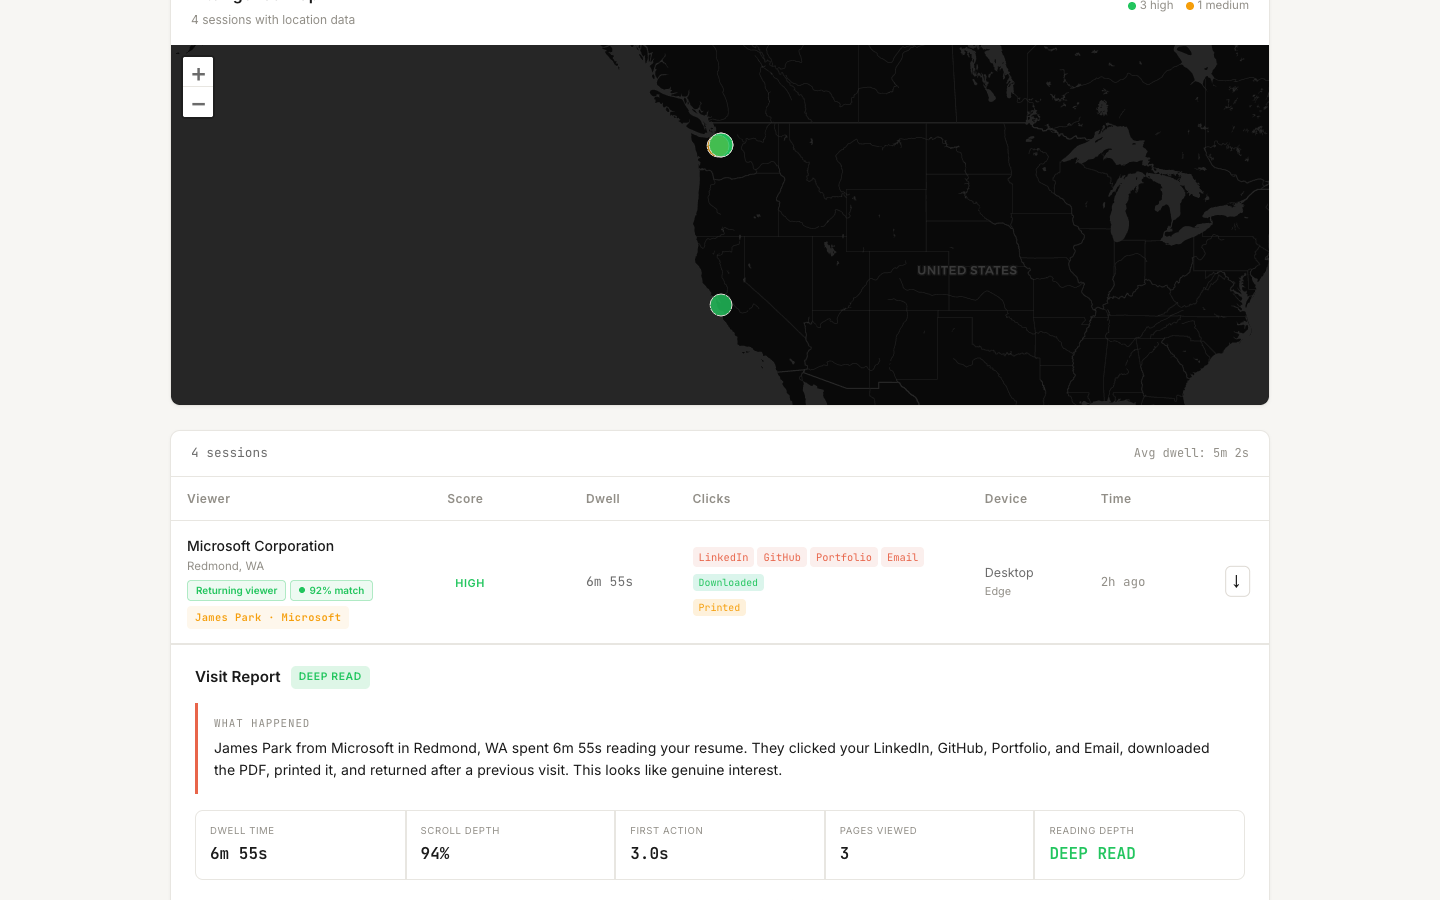Viewport: 1440px width, 900px height.
Task: Click the Redmond green map marker
Action: pos(721,145)
